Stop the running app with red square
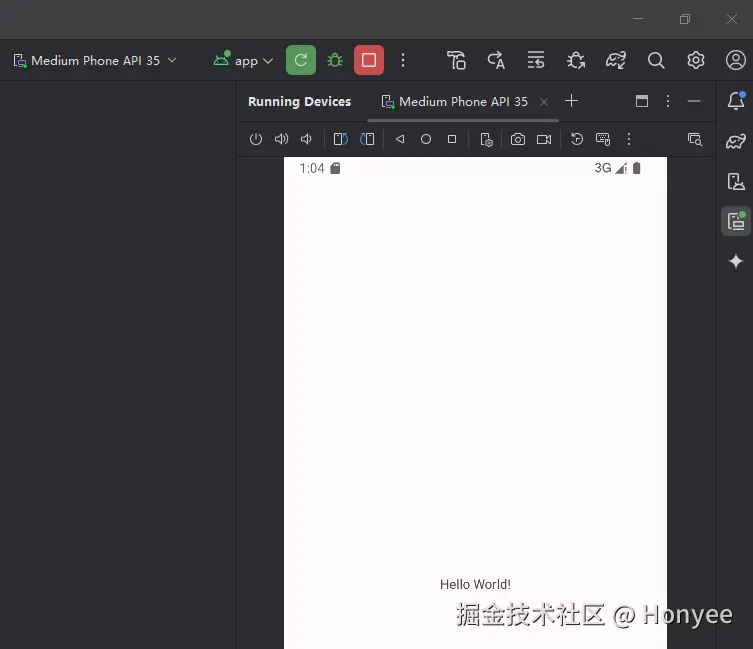Image resolution: width=753 pixels, height=649 pixels. coord(369,60)
